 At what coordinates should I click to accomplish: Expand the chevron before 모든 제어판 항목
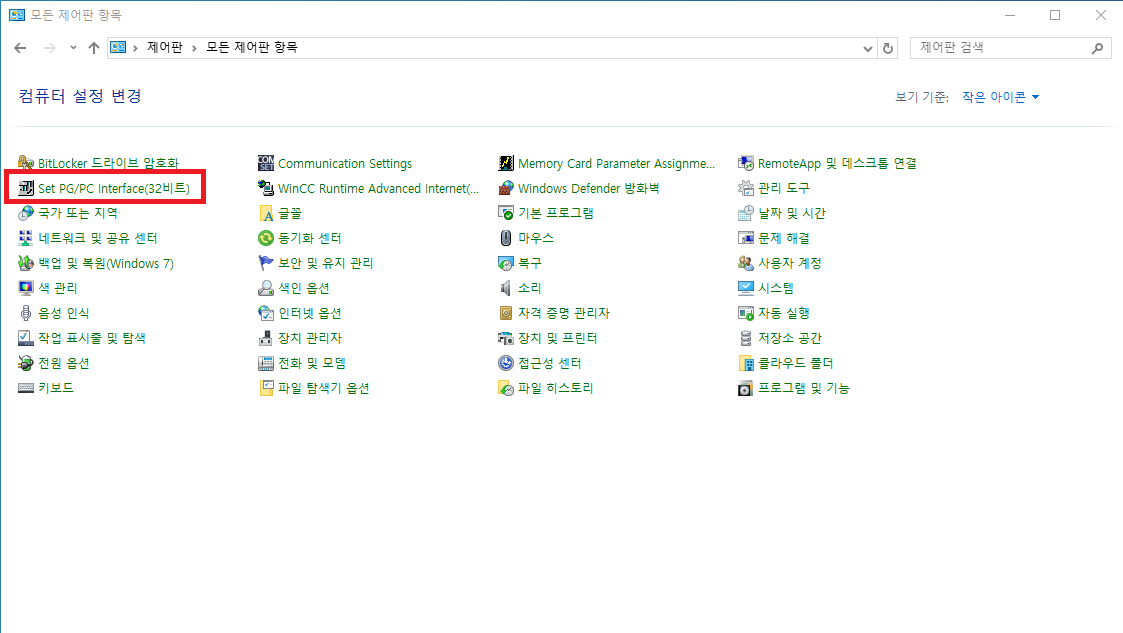coord(194,48)
